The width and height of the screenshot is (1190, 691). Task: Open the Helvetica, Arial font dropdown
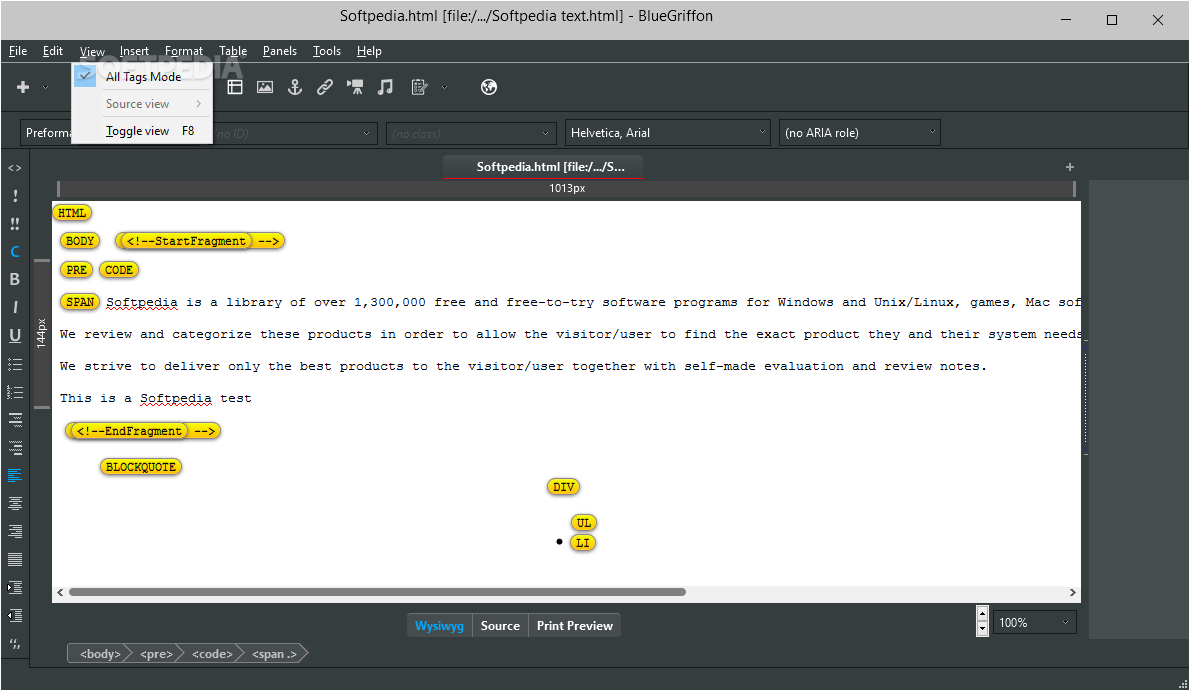click(667, 133)
